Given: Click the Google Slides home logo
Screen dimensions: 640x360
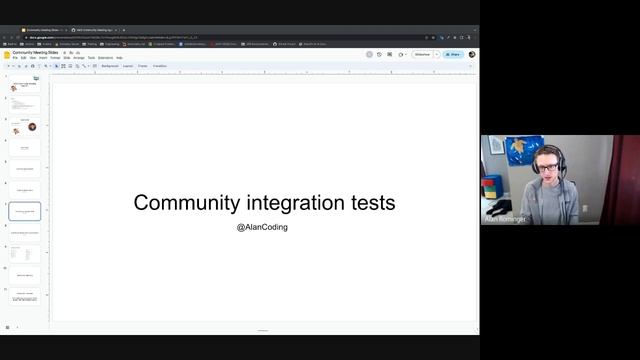Looking at the screenshot, I should pyautogui.click(x=7, y=55).
